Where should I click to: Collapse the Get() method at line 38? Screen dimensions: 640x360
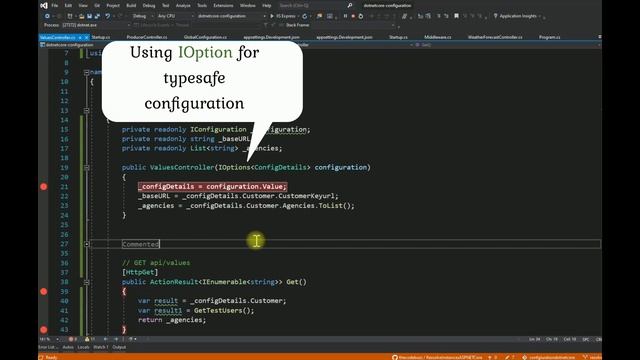[x=87, y=282]
